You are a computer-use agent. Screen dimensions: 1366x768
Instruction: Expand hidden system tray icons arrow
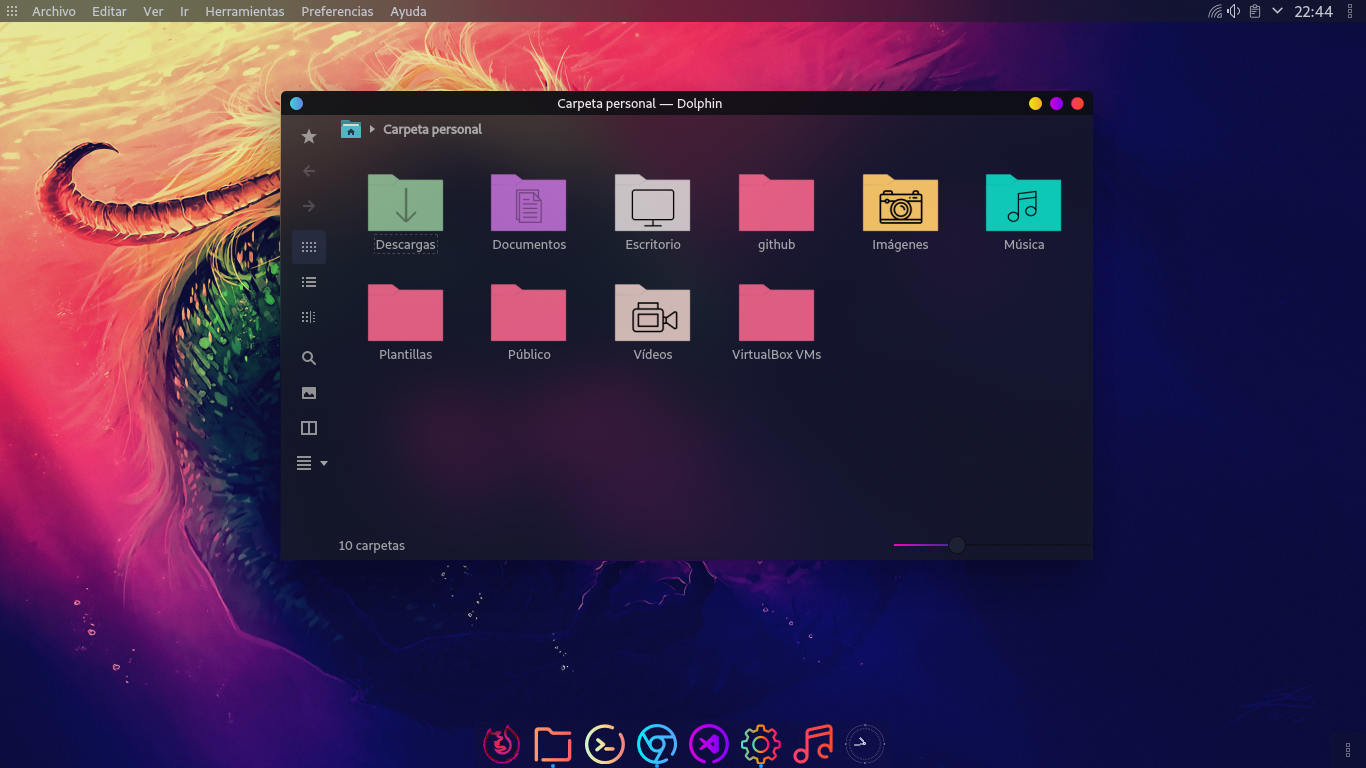(1277, 11)
